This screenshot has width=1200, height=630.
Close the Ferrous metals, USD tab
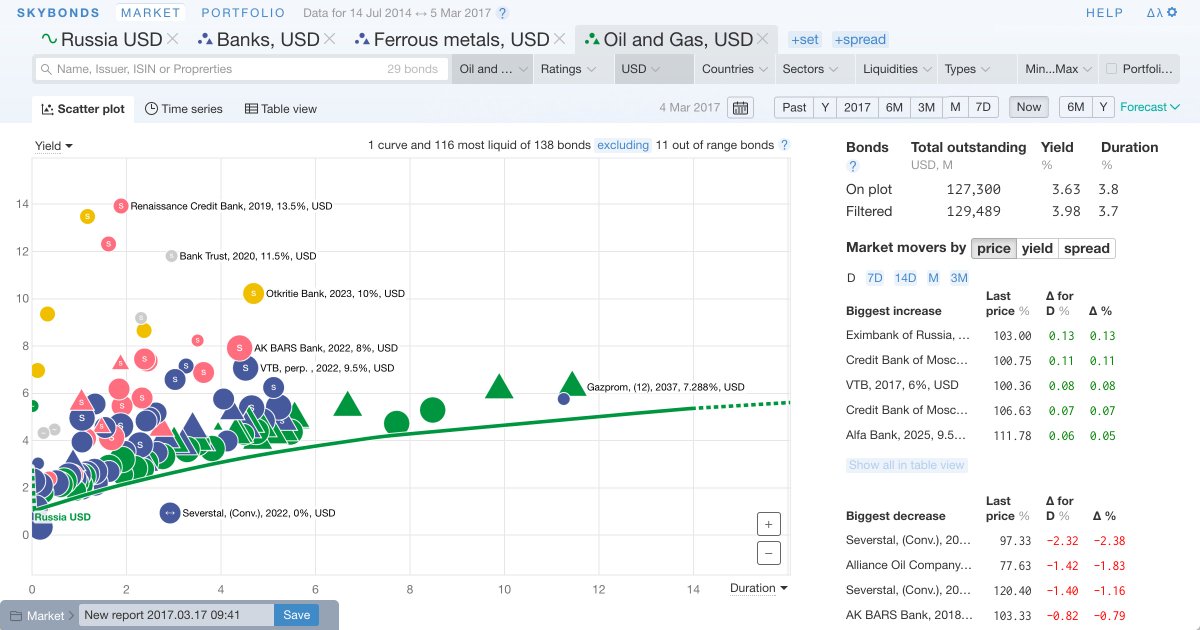[559, 39]
